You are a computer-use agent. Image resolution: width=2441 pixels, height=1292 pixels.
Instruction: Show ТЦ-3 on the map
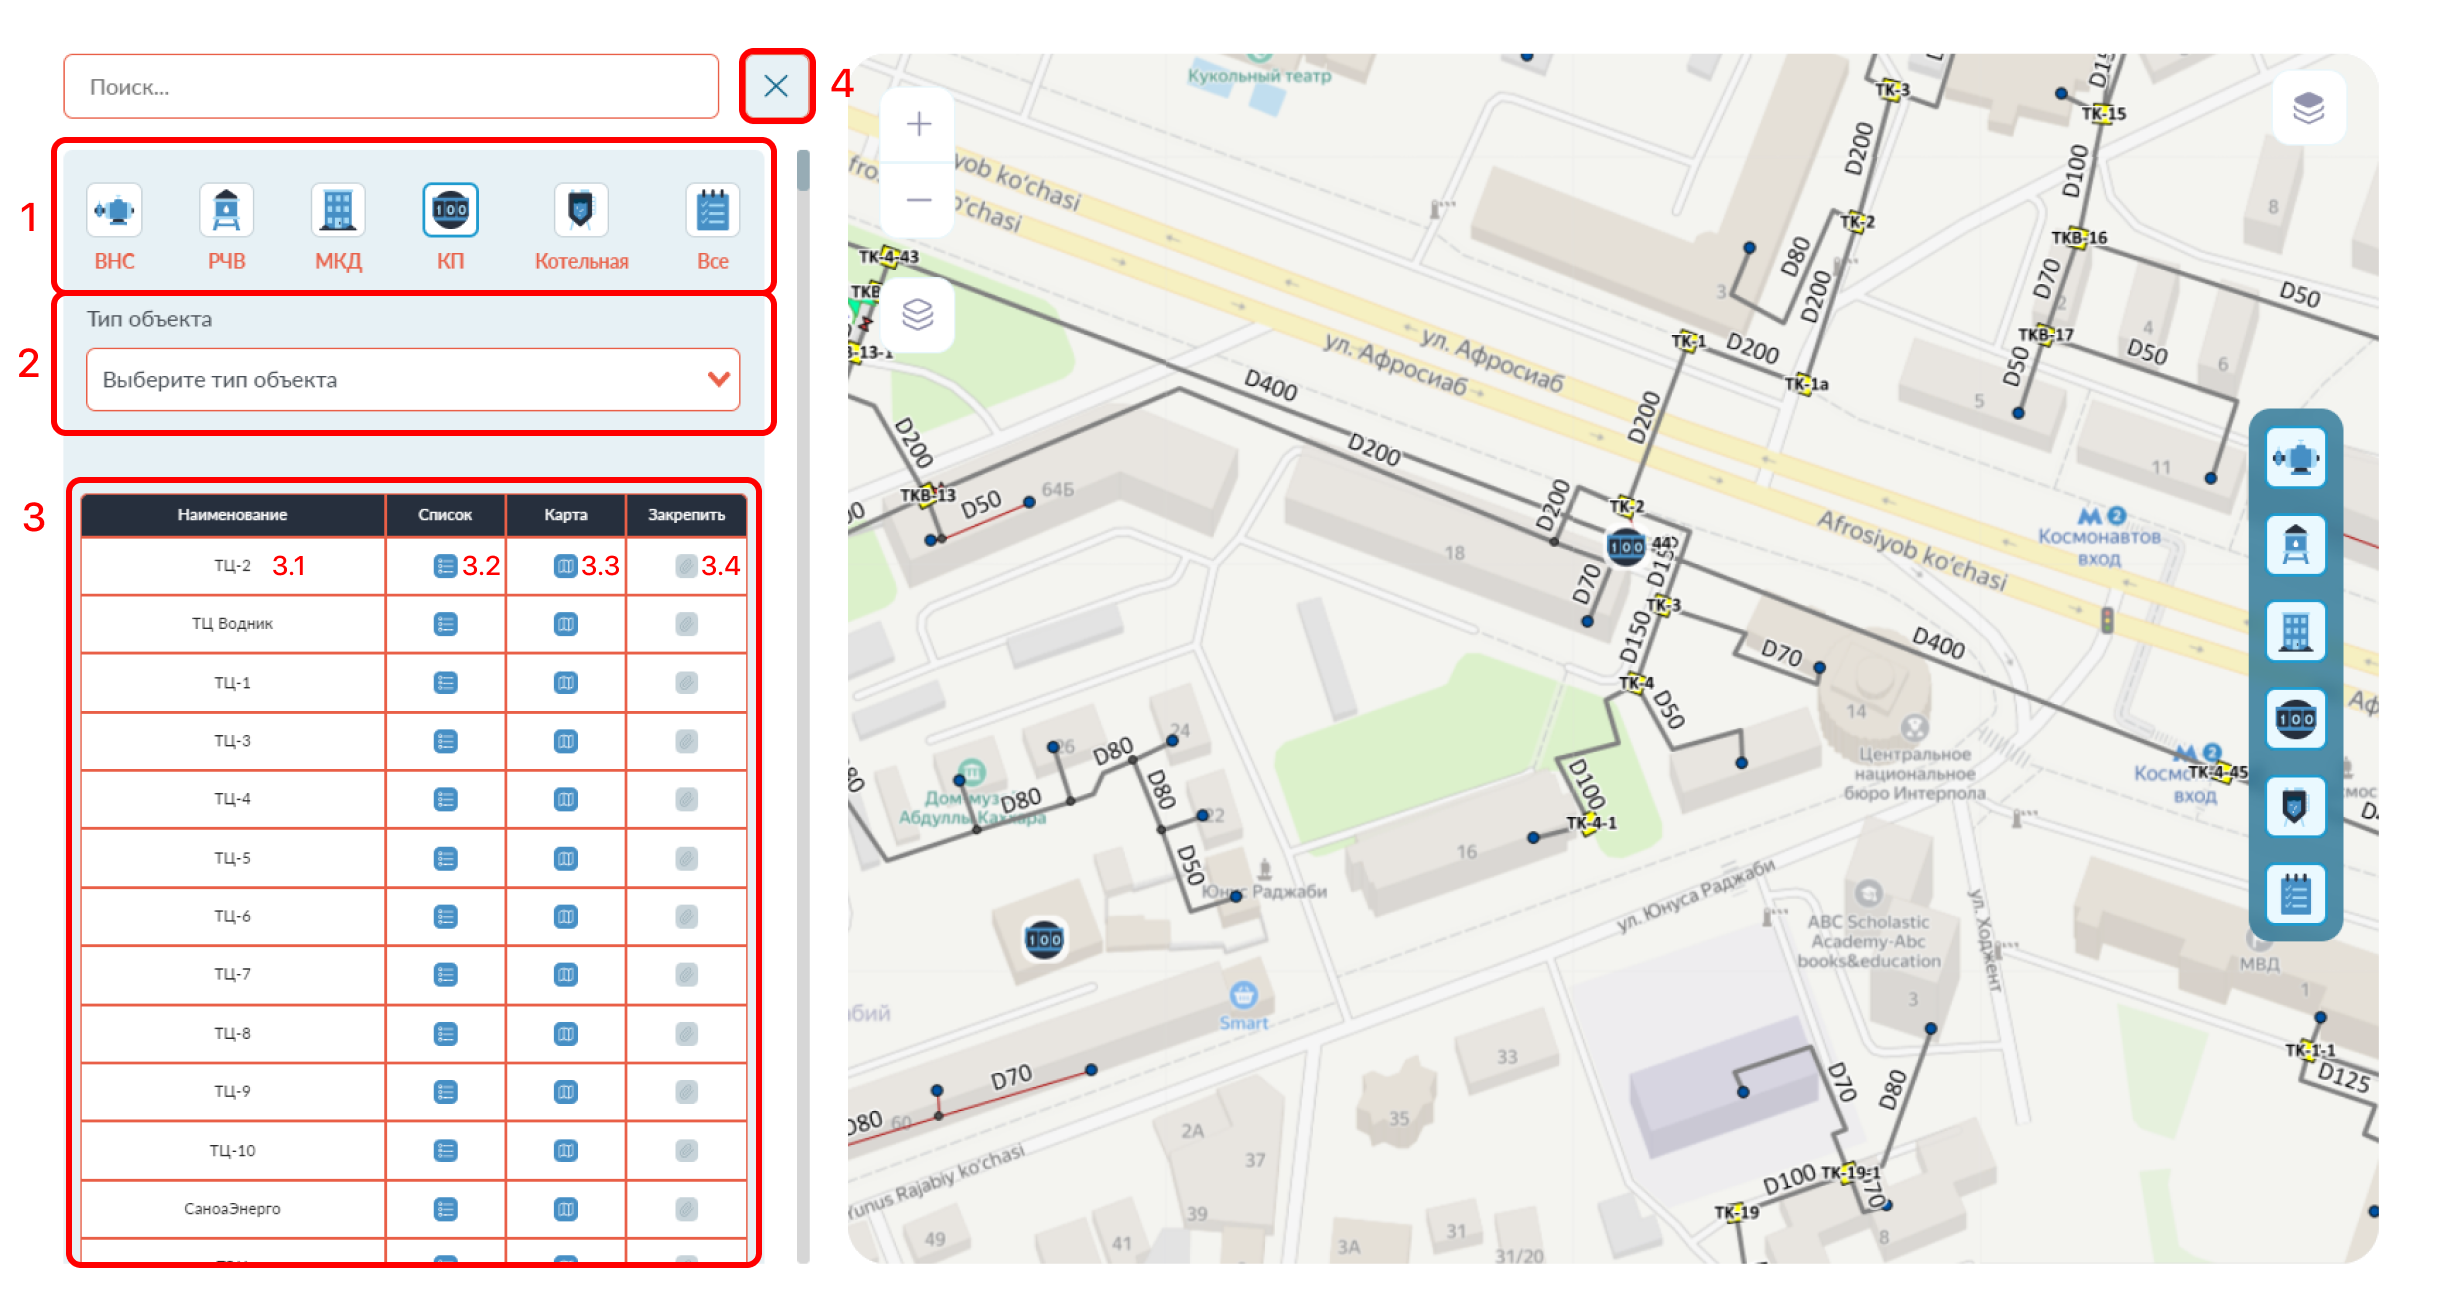pos(565,741)
